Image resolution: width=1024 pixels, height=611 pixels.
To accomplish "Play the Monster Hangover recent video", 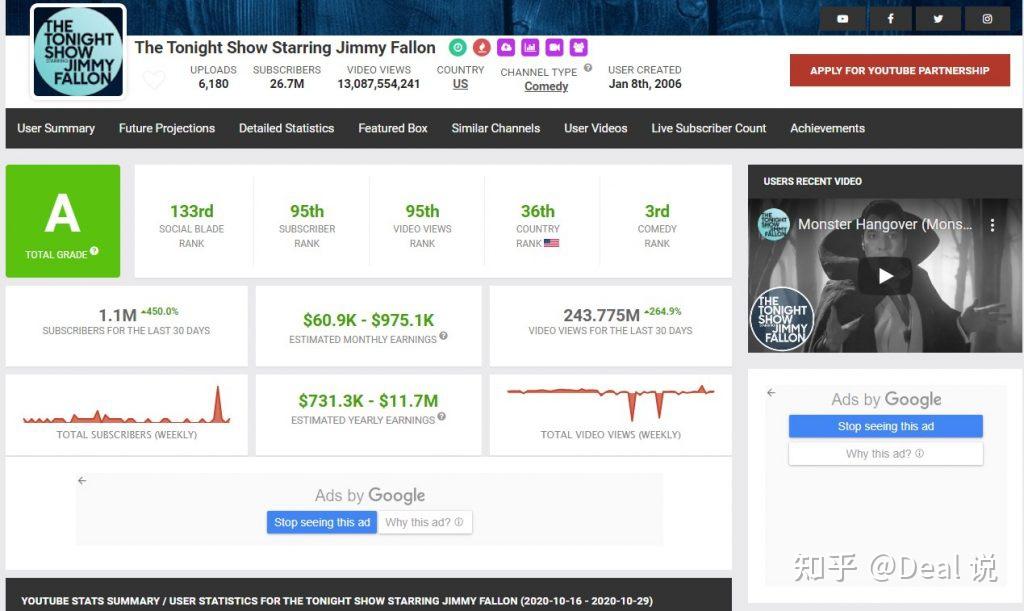I will point(884,277).
